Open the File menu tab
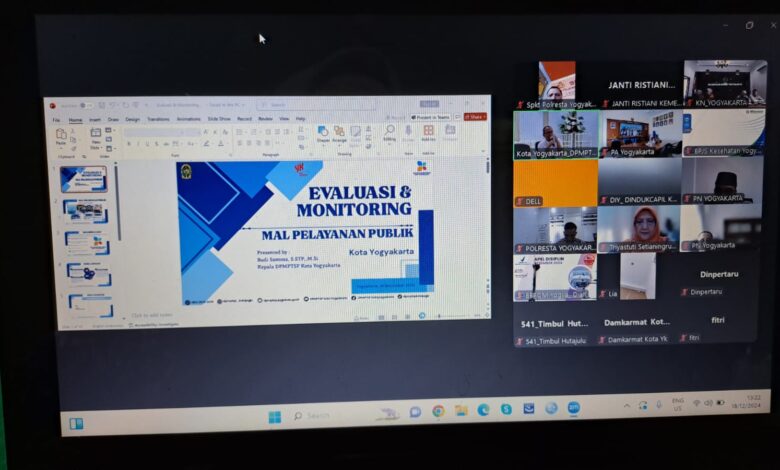 point(56,120)
